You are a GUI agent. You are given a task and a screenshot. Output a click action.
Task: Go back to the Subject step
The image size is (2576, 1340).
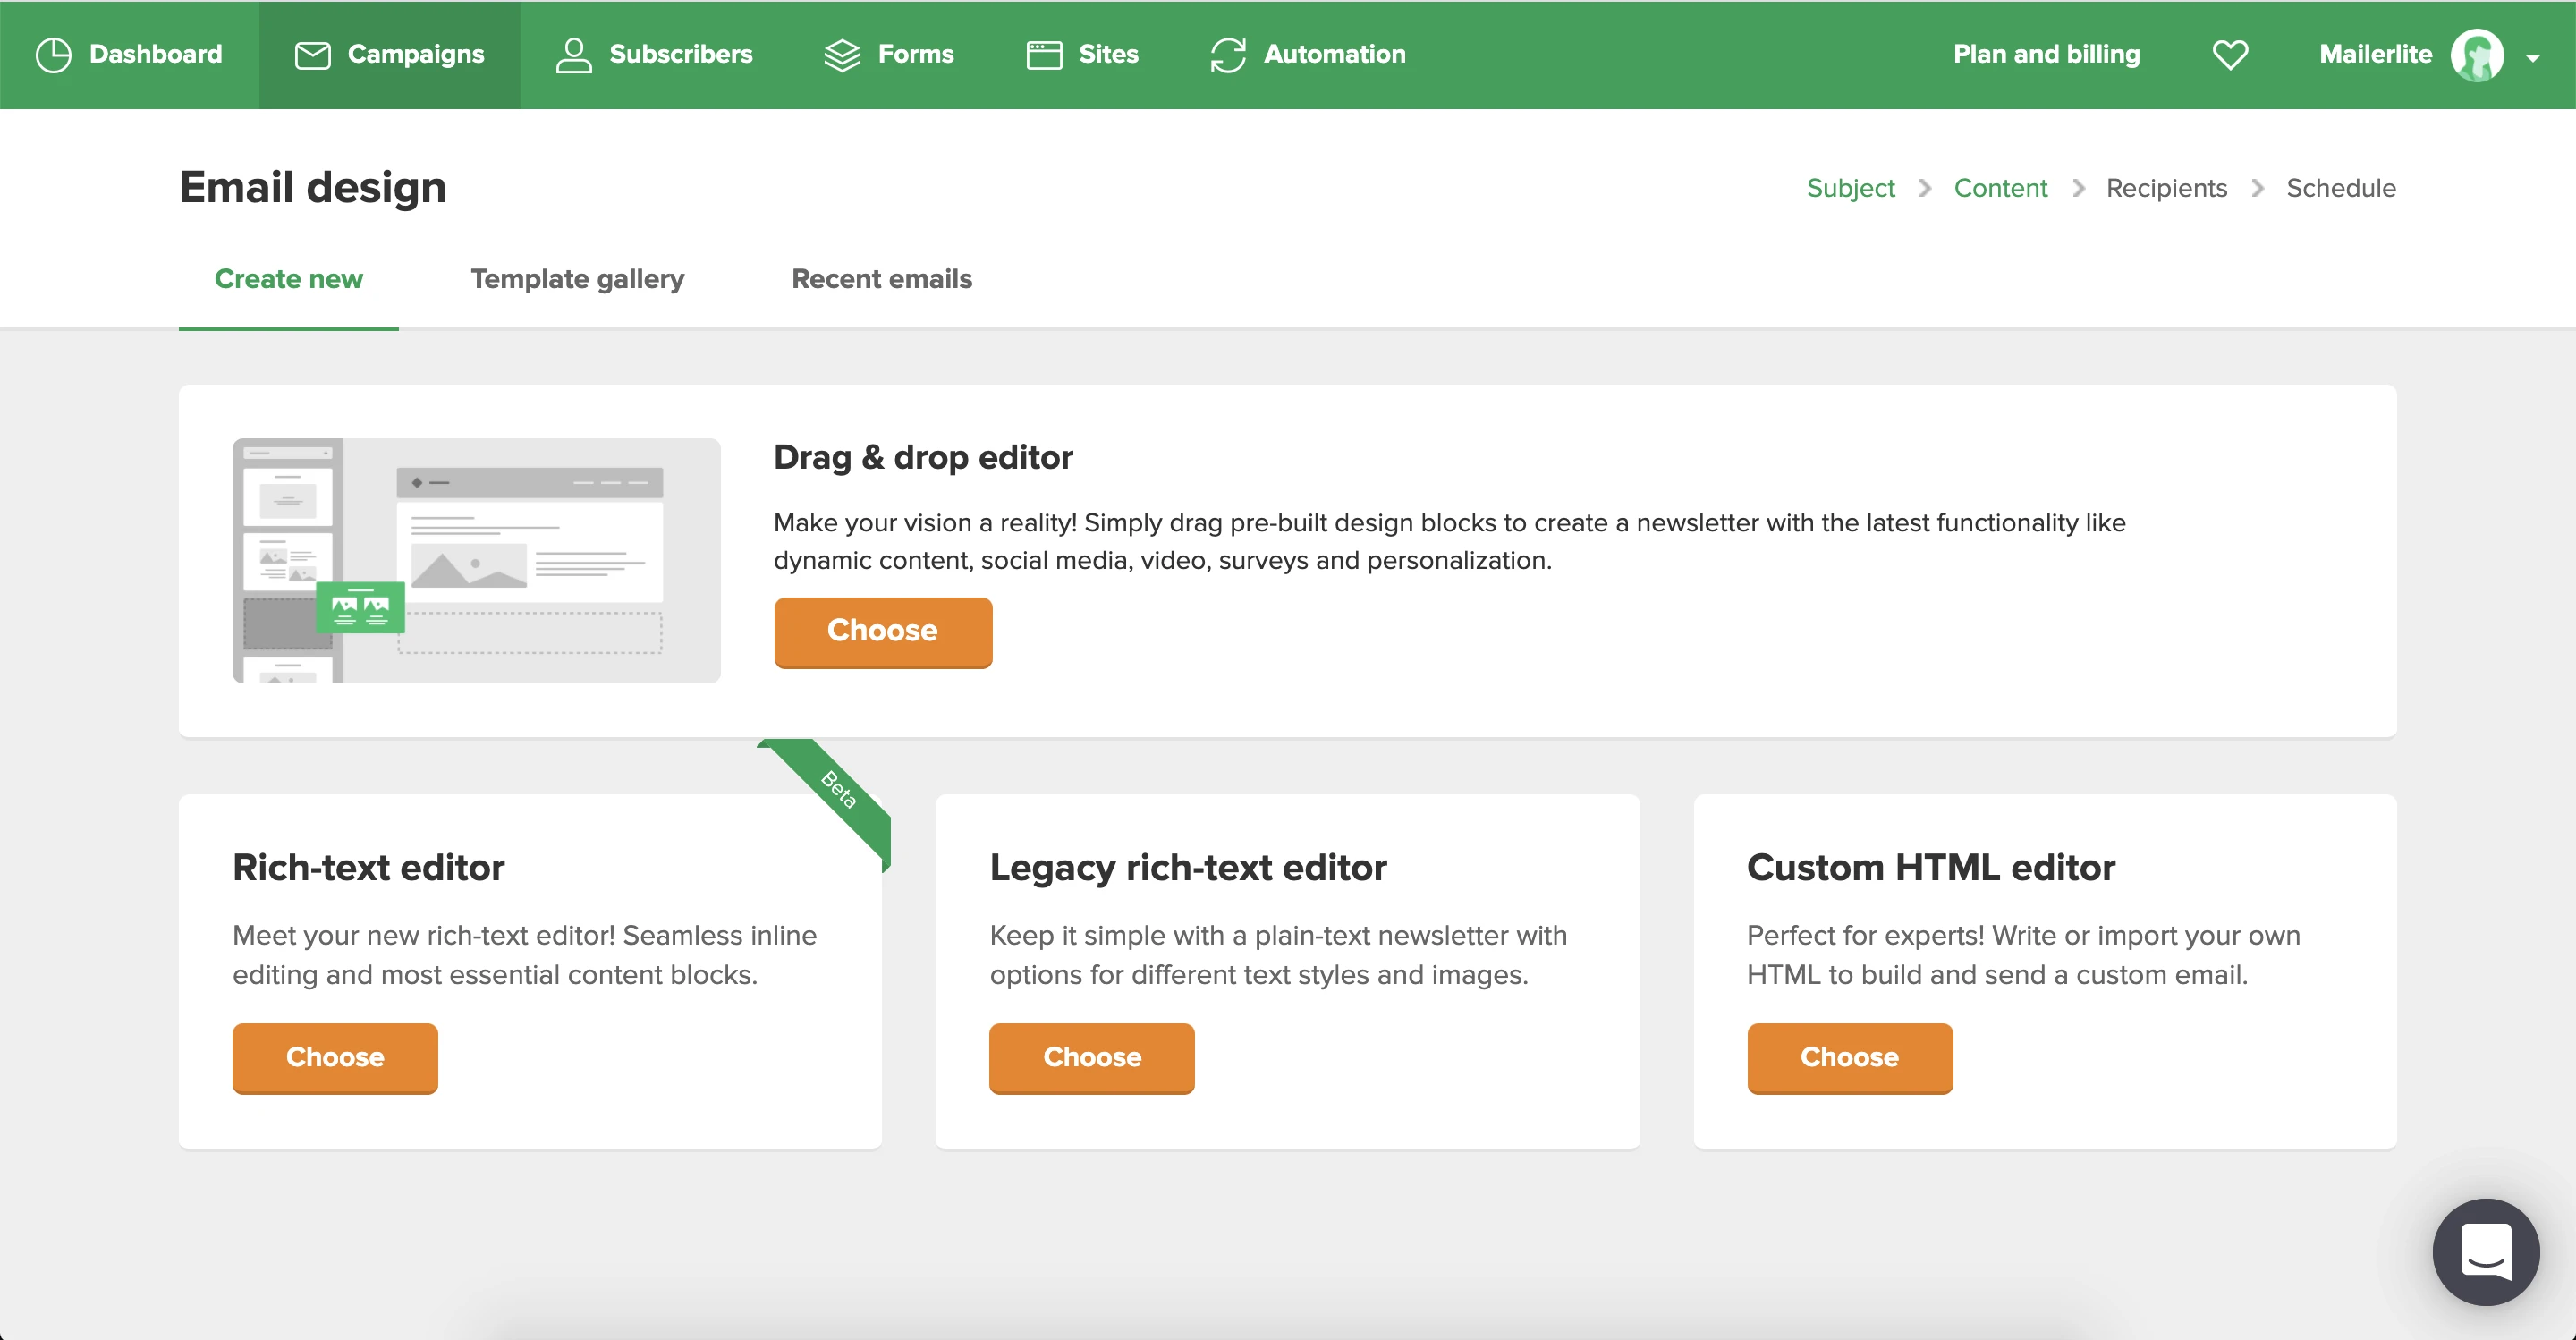(1850, 188)
